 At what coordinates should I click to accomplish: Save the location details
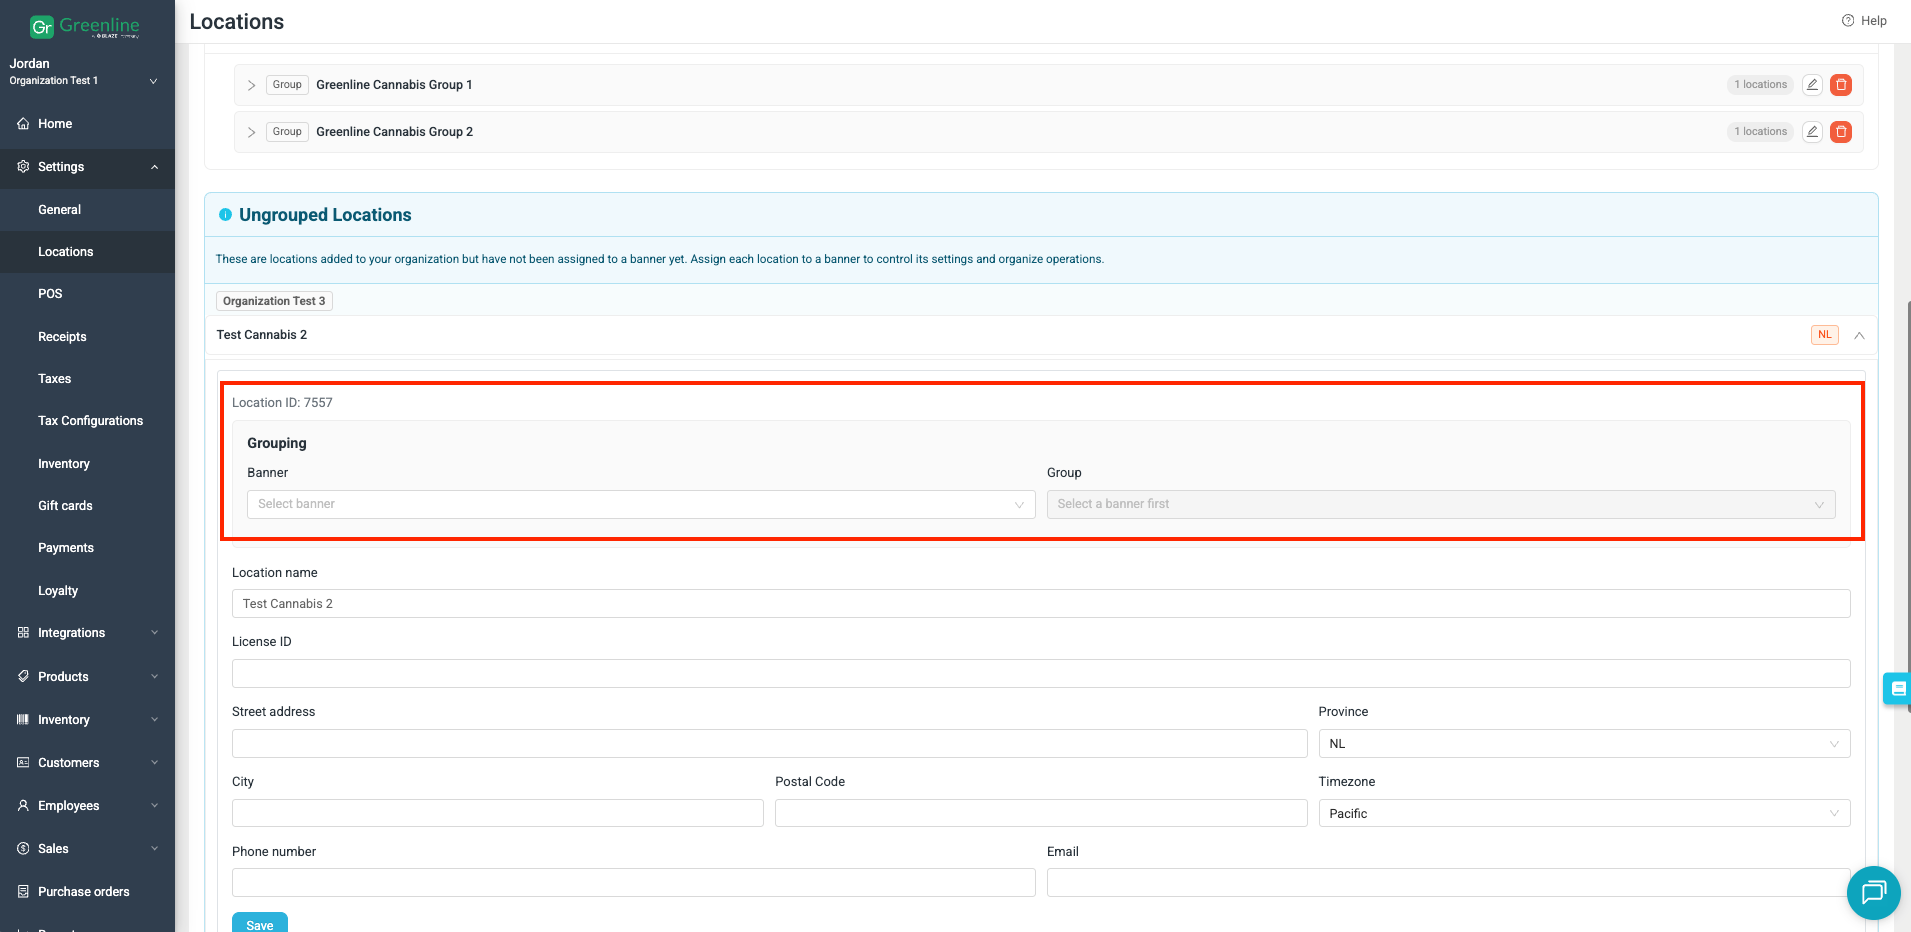pyautogui.click(x=260, y=923)
